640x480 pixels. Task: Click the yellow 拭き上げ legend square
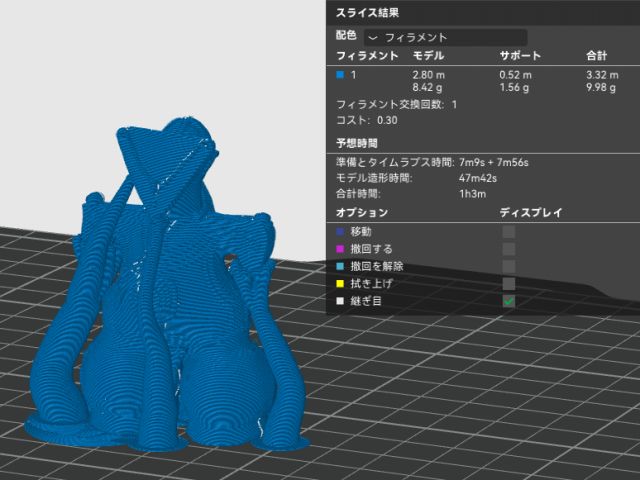[x=341, y=283]
